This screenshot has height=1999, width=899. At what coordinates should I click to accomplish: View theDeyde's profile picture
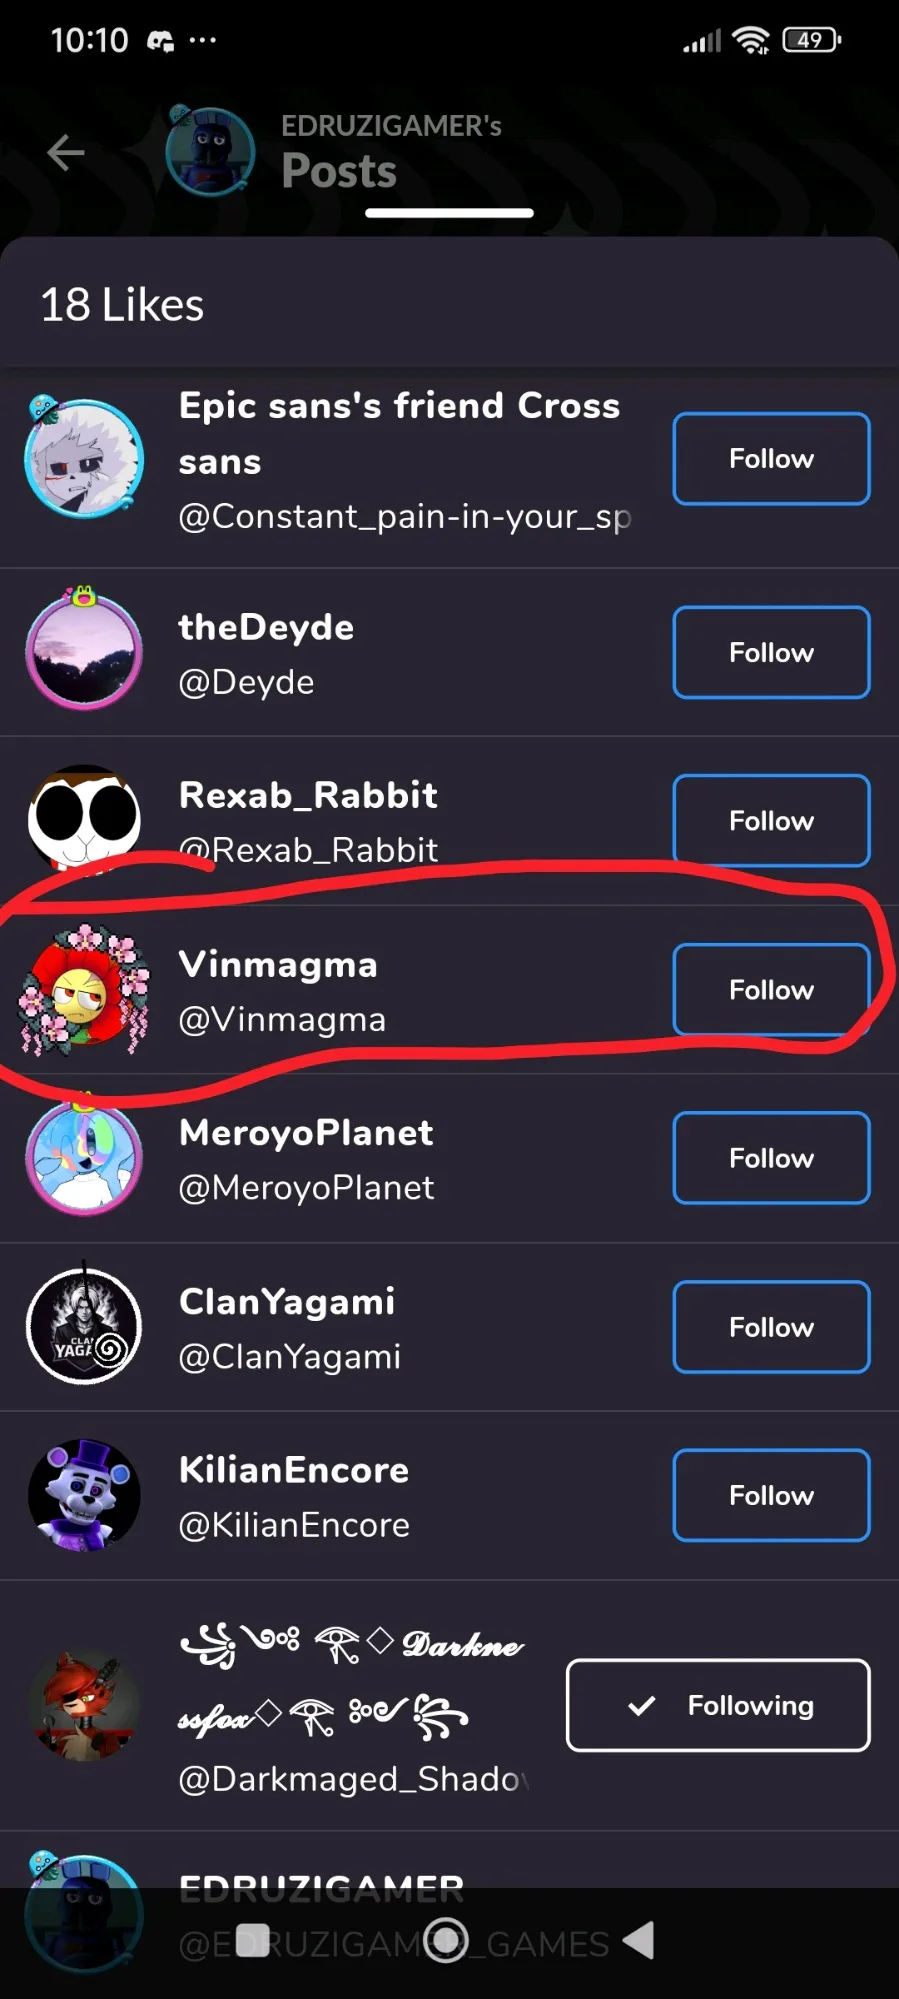(84, 651)
